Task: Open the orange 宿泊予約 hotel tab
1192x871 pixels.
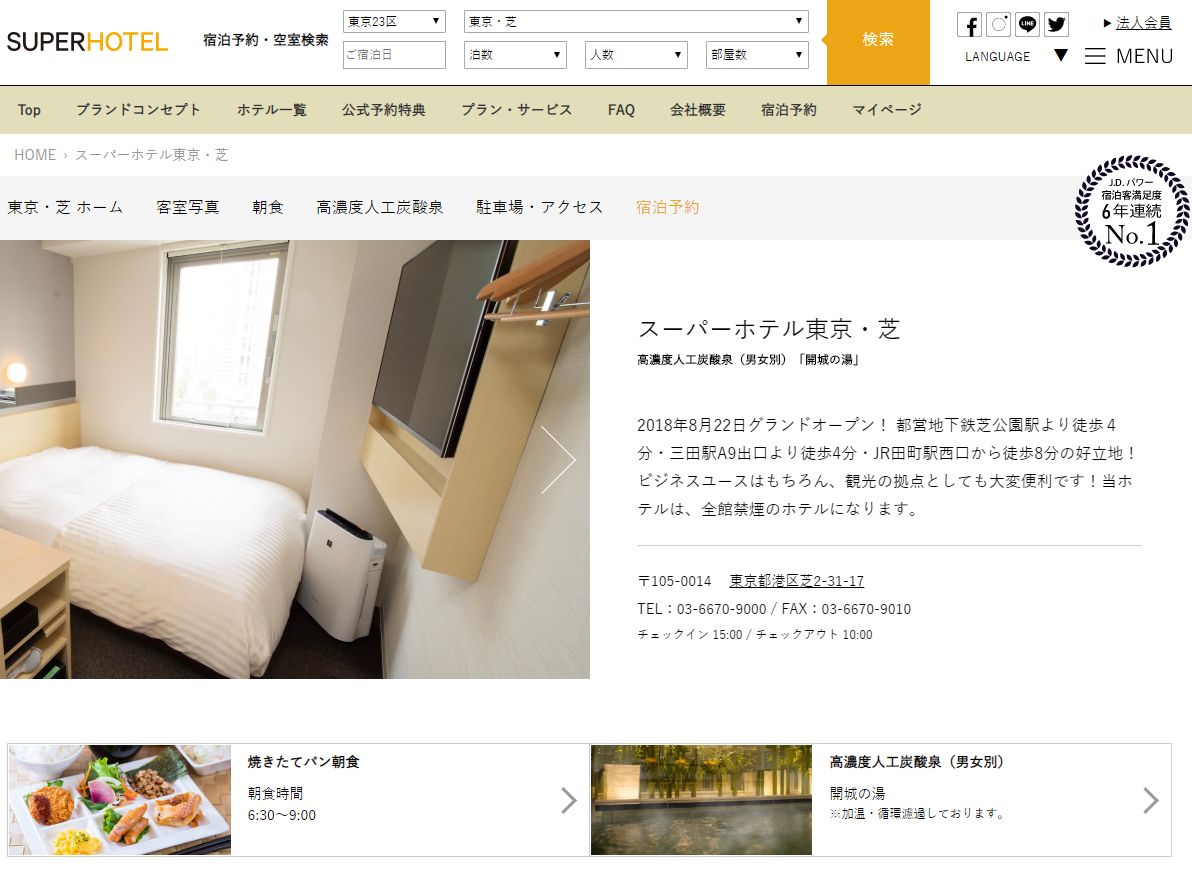Action: click(x=667, y=207)
